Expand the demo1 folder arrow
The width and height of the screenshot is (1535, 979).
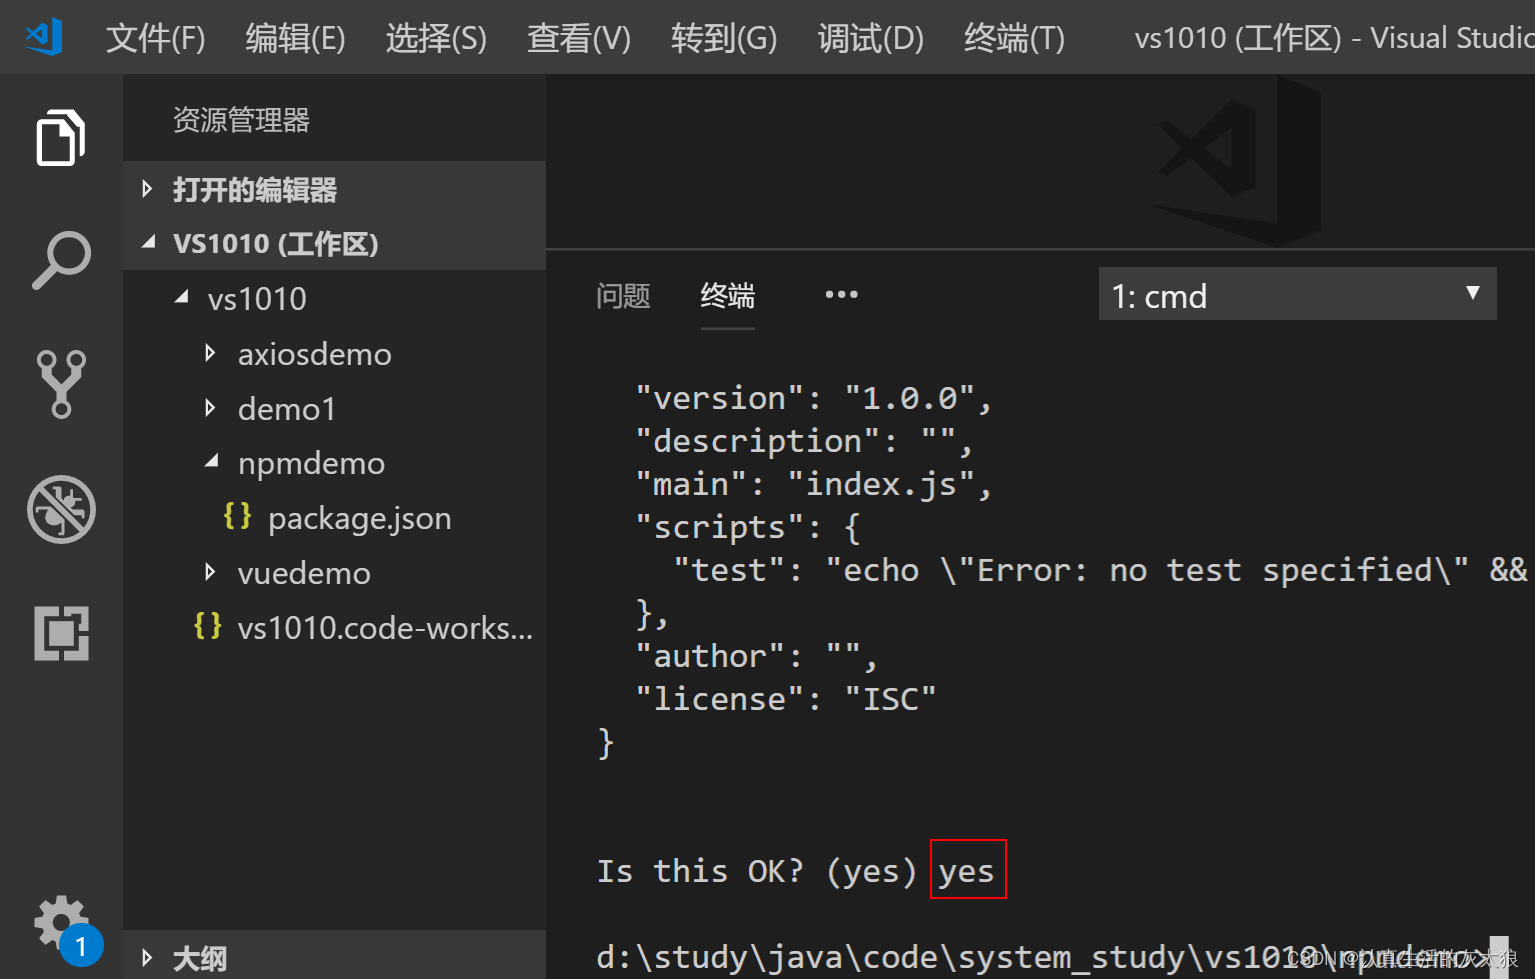[210, 408]
